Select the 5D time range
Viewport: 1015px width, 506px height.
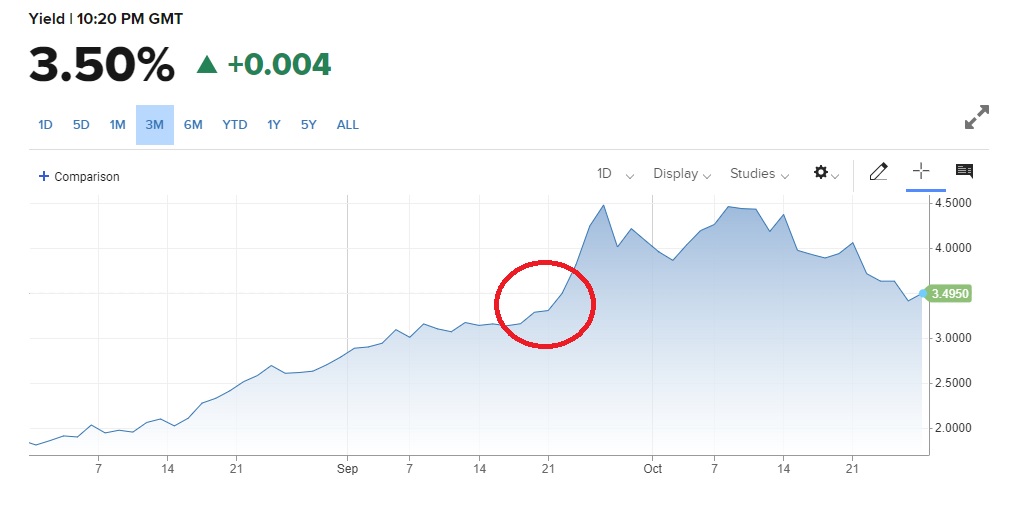81,125
